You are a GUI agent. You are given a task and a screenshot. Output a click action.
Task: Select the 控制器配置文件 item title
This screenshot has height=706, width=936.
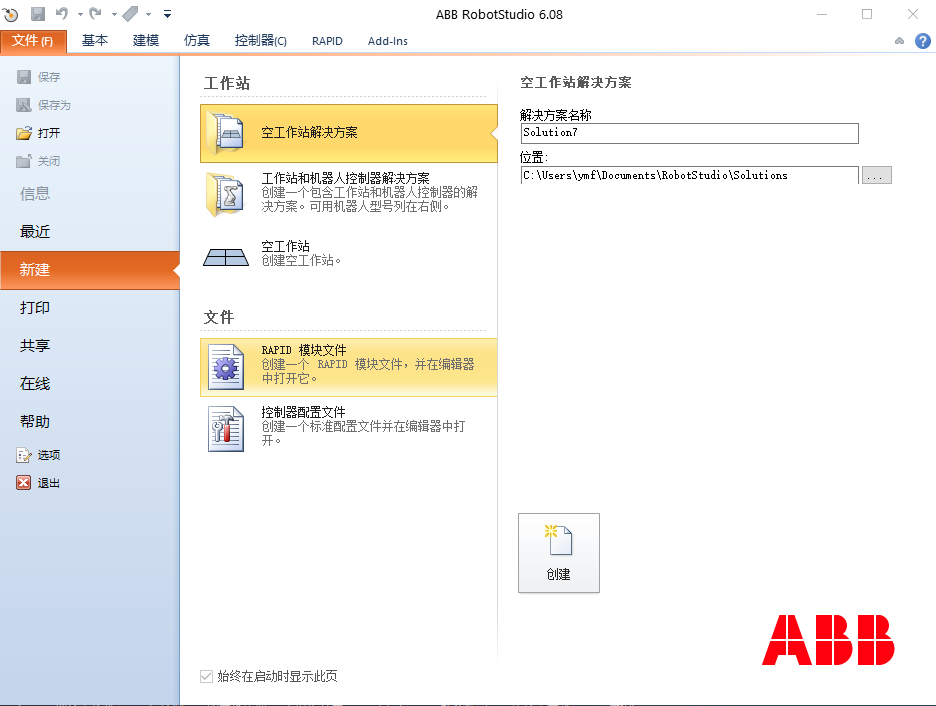click(x=303, y=412)
